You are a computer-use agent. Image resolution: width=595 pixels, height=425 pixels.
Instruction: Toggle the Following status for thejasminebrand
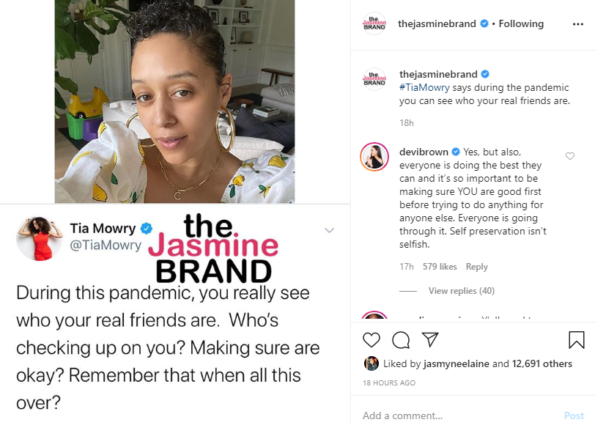[x=521, y=24]
